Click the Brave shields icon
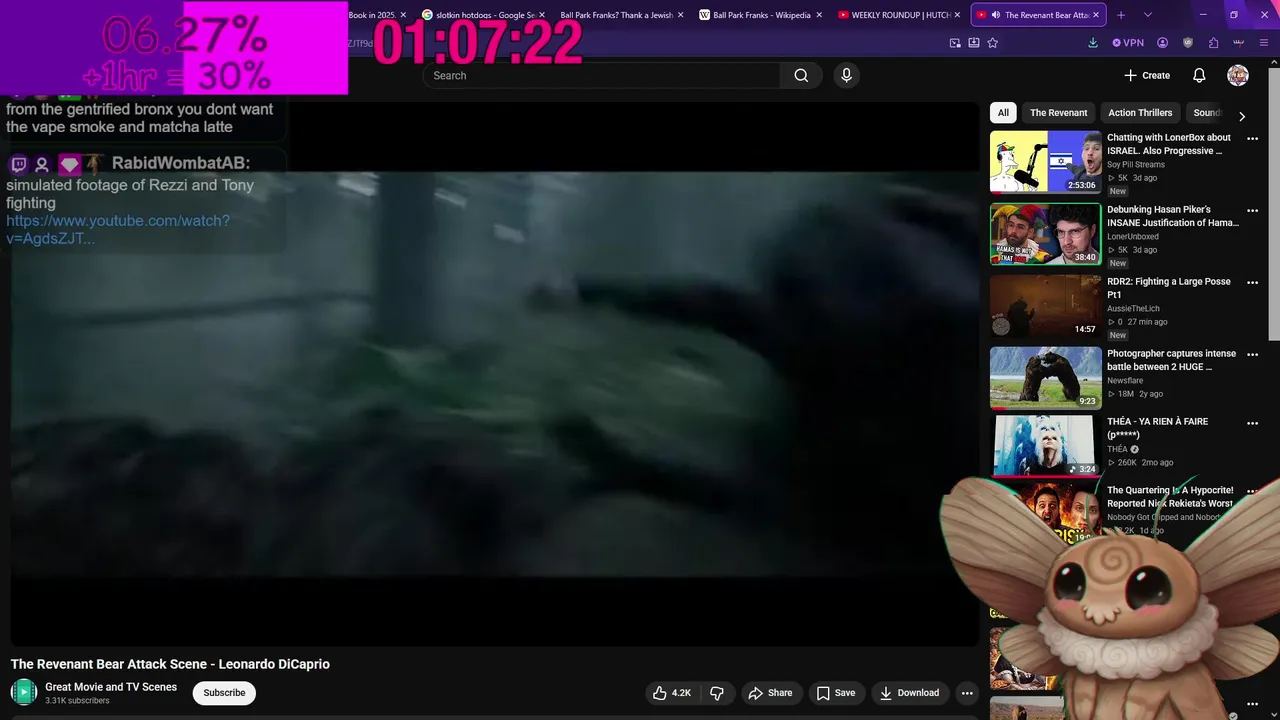Screen dimensions: 1280x720 tap(1188, 43)
